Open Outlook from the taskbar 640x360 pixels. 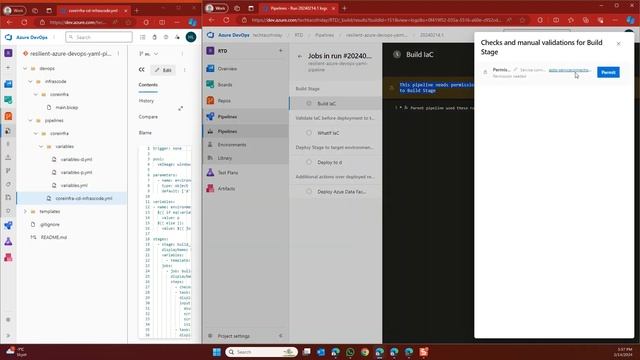click(x=321, y=352)
